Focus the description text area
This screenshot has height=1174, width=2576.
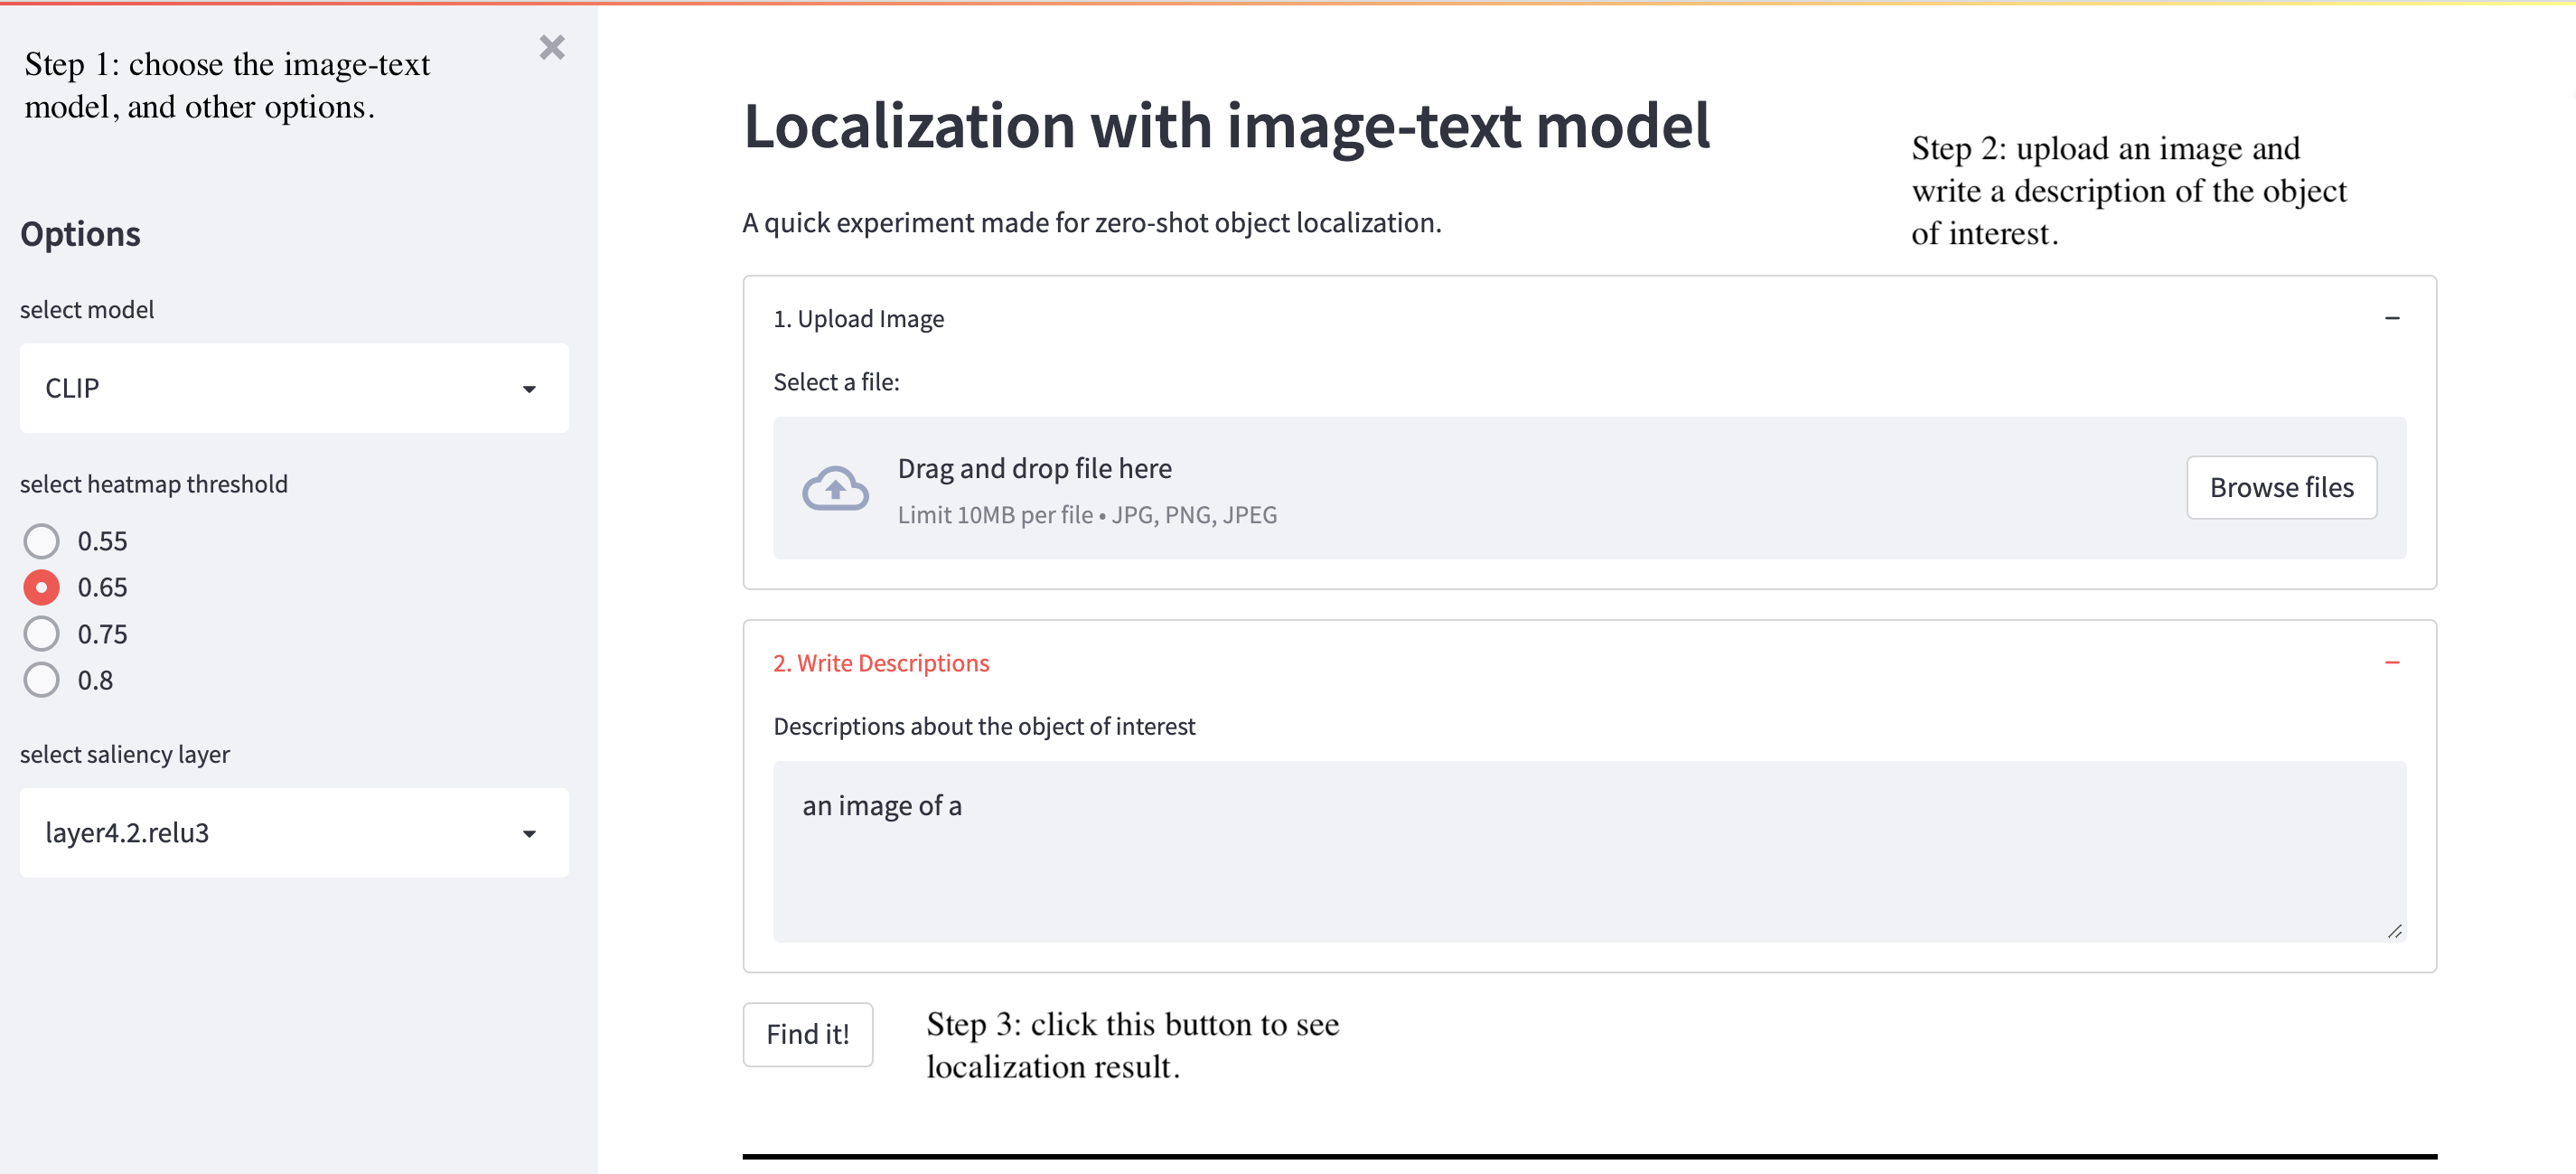point(1589,852)
